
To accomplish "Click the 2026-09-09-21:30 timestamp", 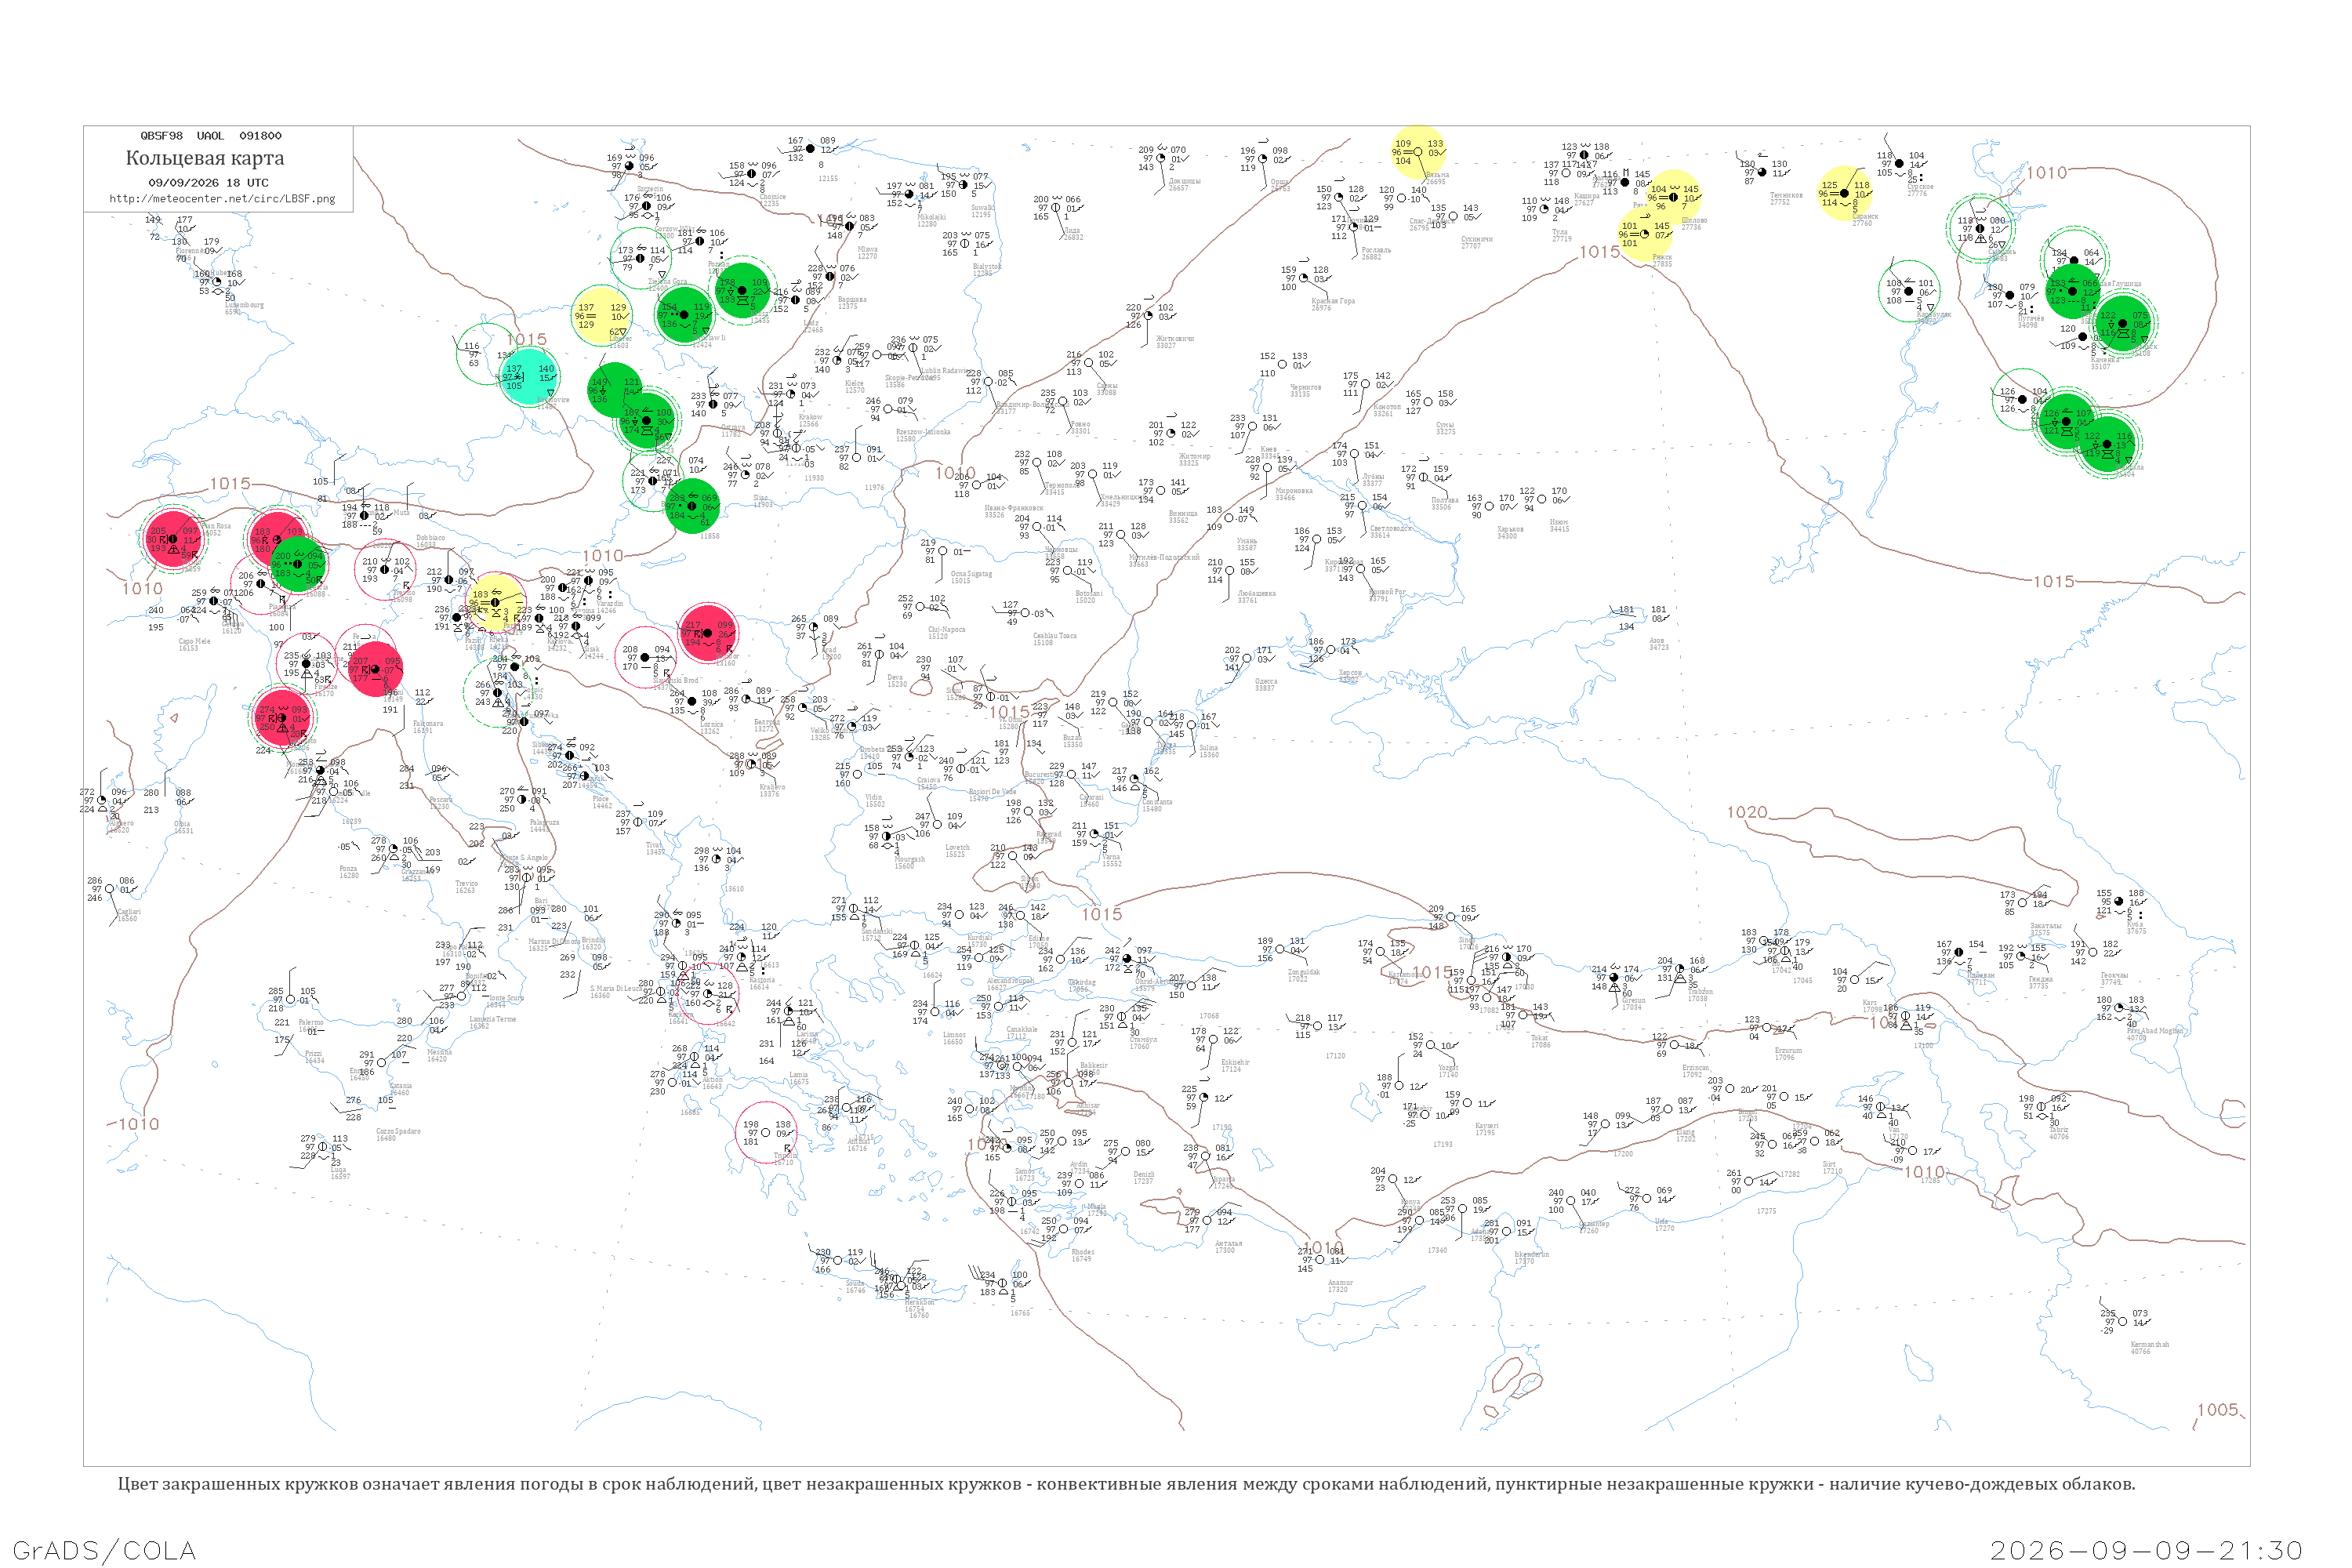I will [x=2146, y=1550].
